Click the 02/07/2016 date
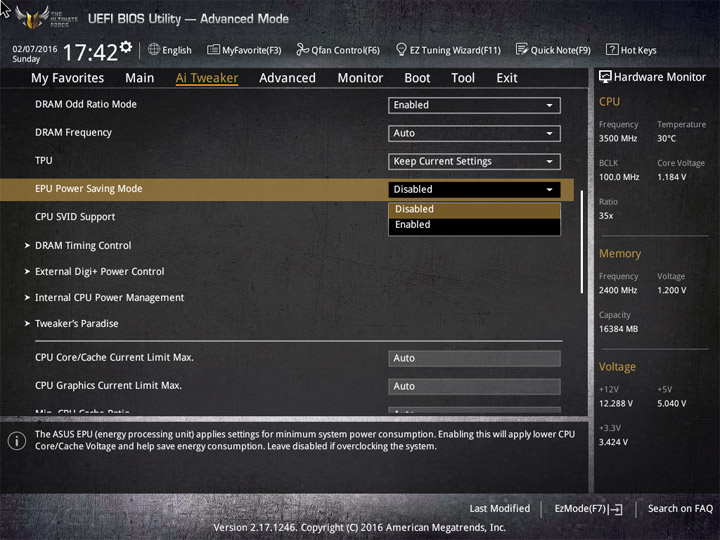This screenshot has width=720, height=540. point(34,49)
